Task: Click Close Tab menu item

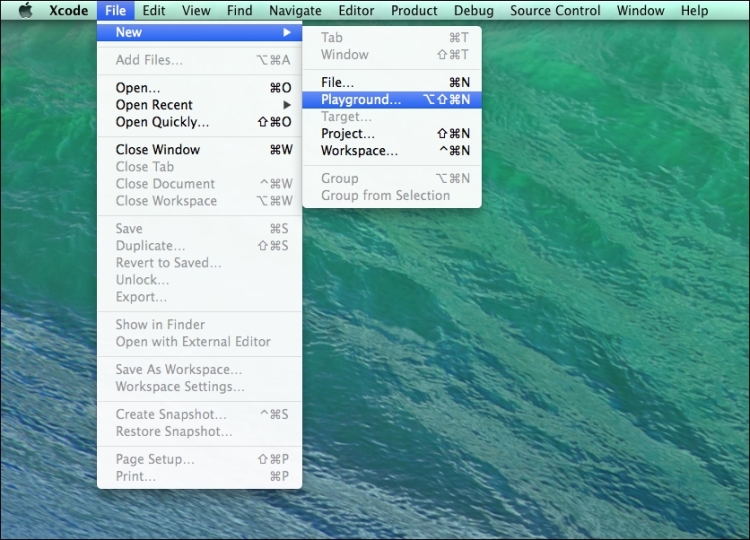Action: pos(199,167)
